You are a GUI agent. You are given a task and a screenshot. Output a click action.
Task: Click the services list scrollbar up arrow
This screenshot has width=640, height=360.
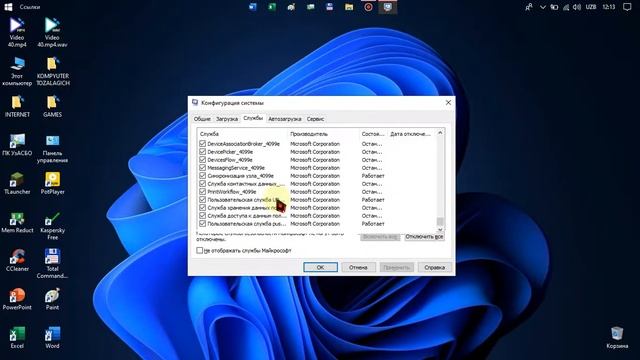coord(440,133)
